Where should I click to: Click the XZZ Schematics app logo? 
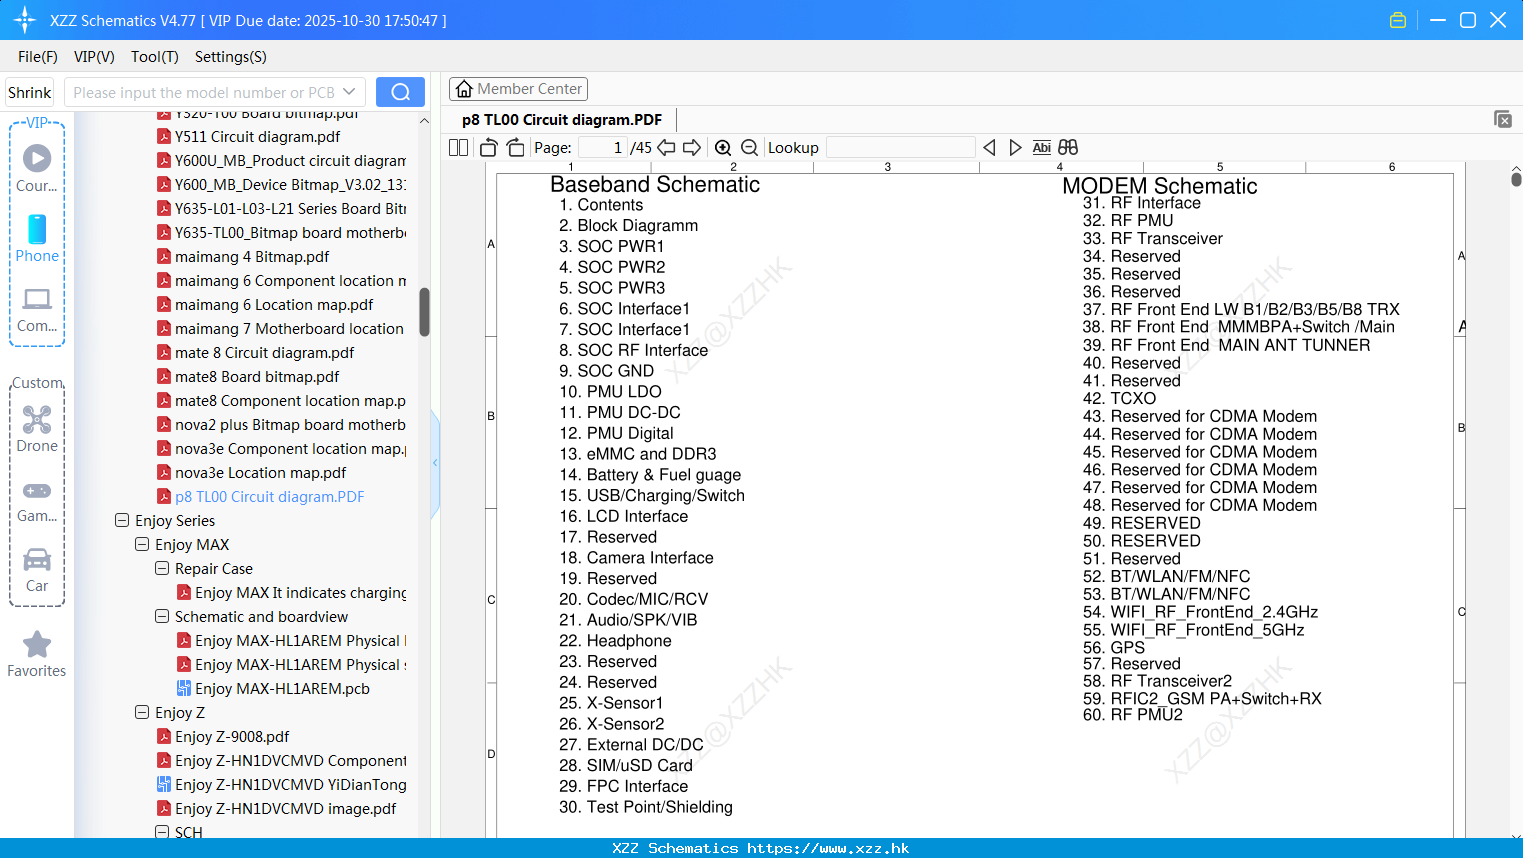pos(25,20)
